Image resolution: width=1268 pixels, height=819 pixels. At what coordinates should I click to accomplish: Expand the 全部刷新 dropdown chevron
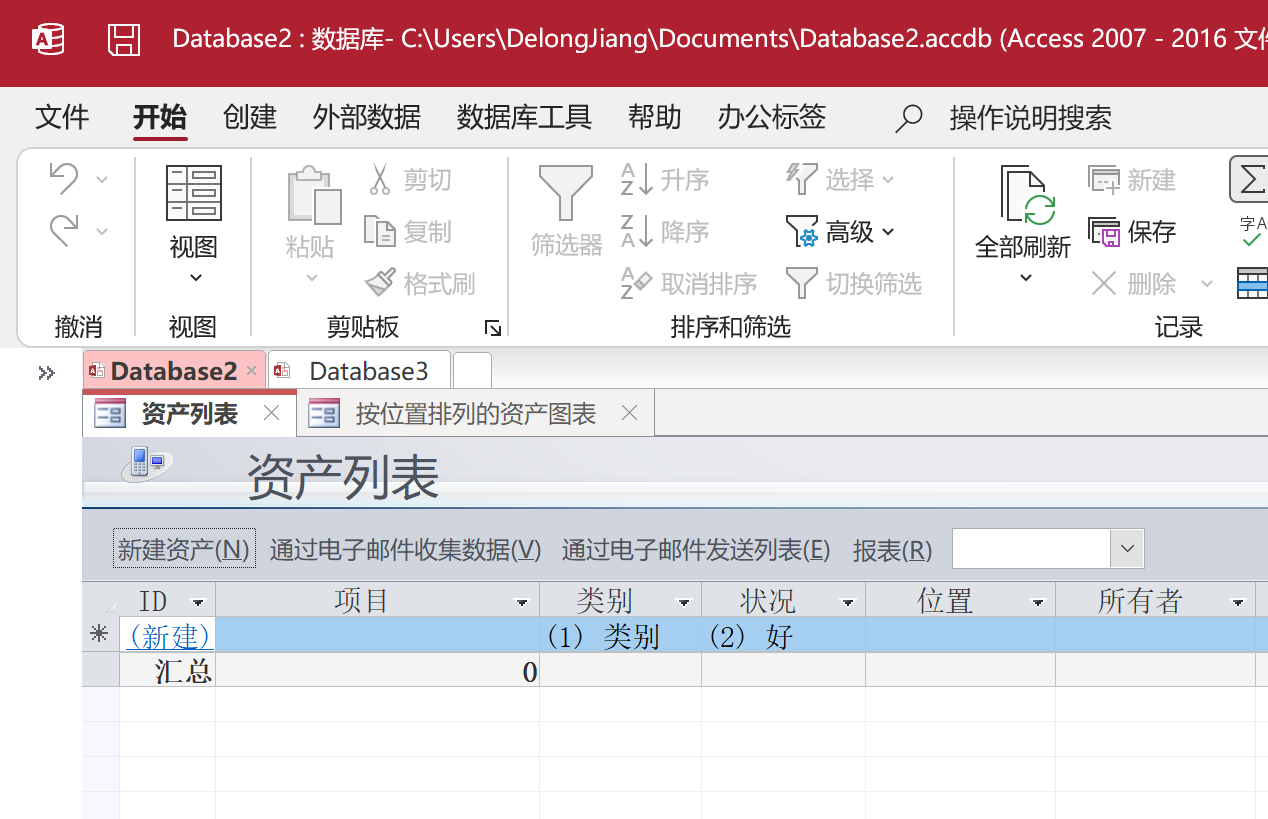[1025, 278]
